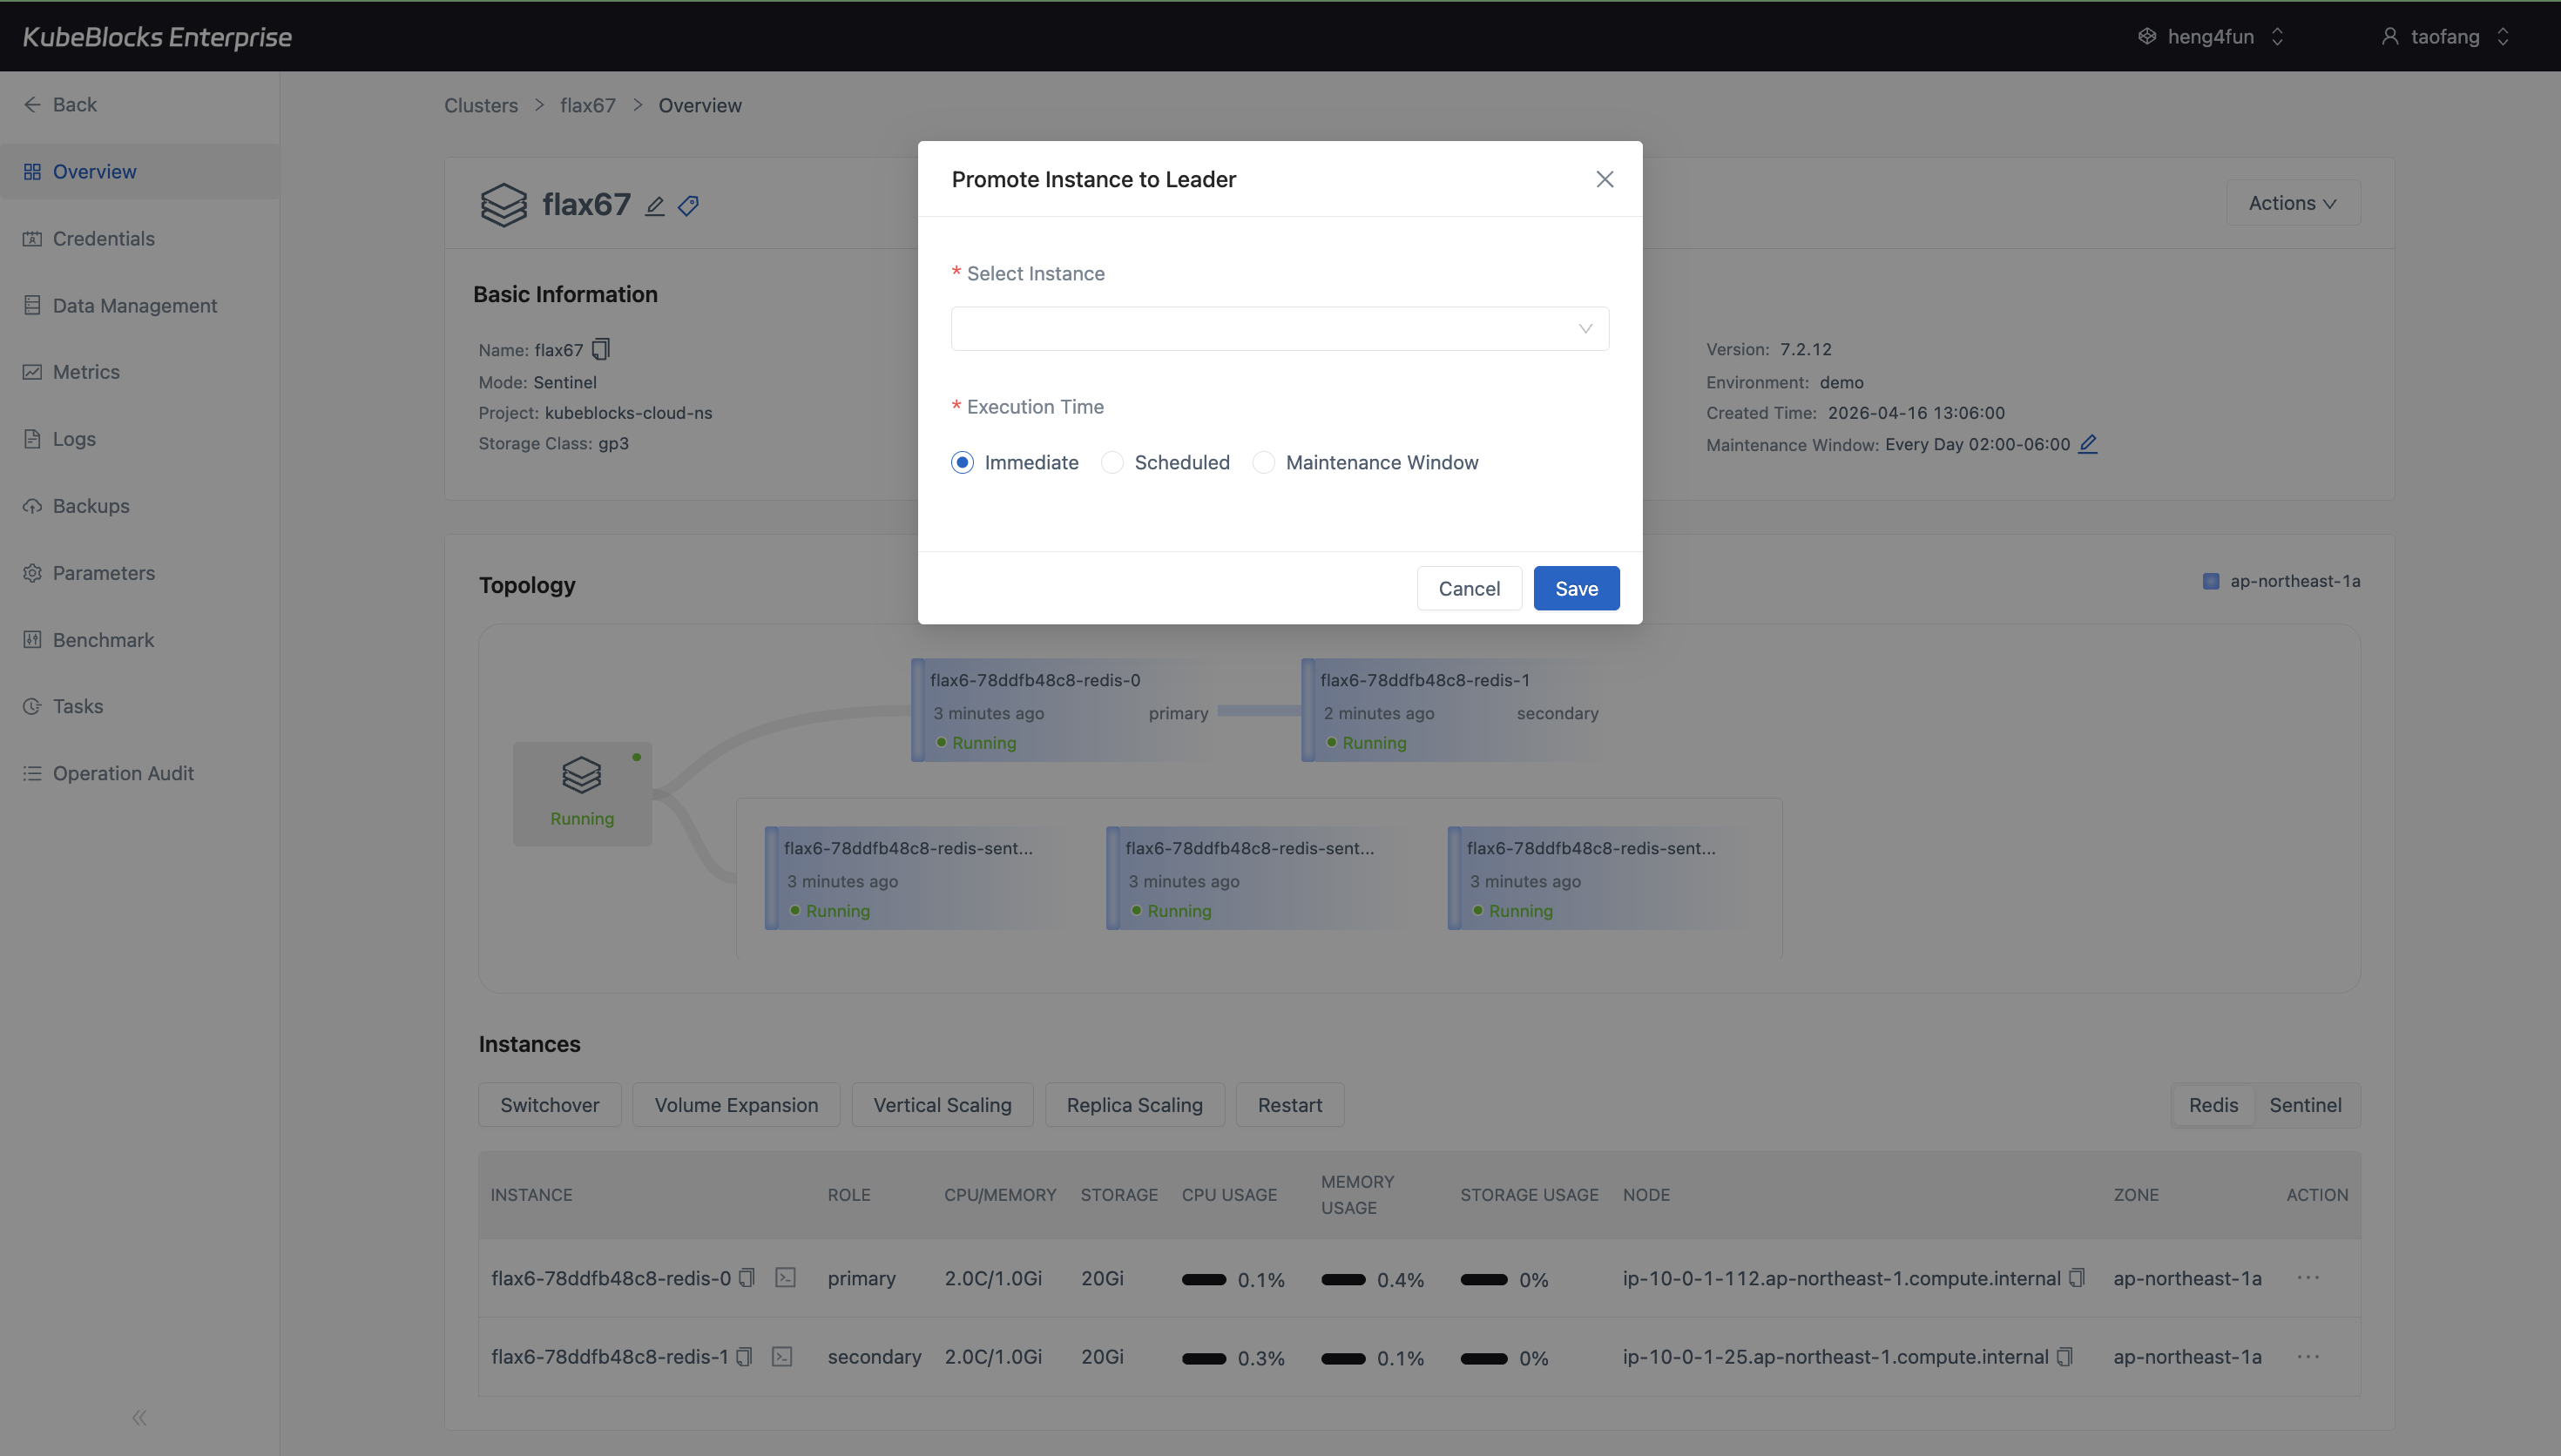Click the redis-1 secondary topology node
The image size is (2561, 1456).
click(1454, 710)
